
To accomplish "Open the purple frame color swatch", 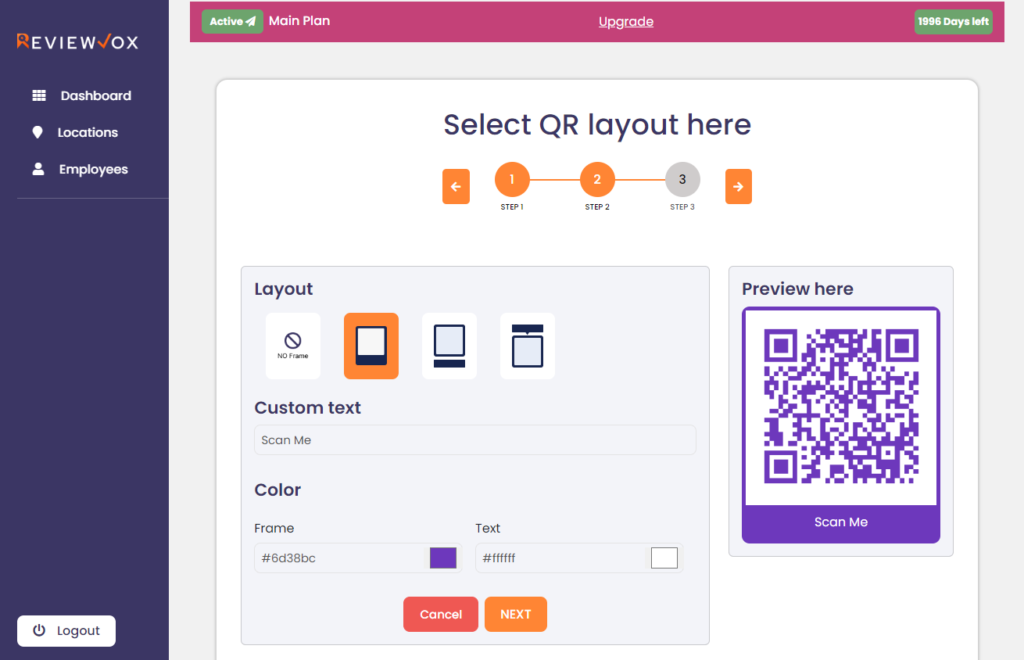I will (x=443, y=558).
